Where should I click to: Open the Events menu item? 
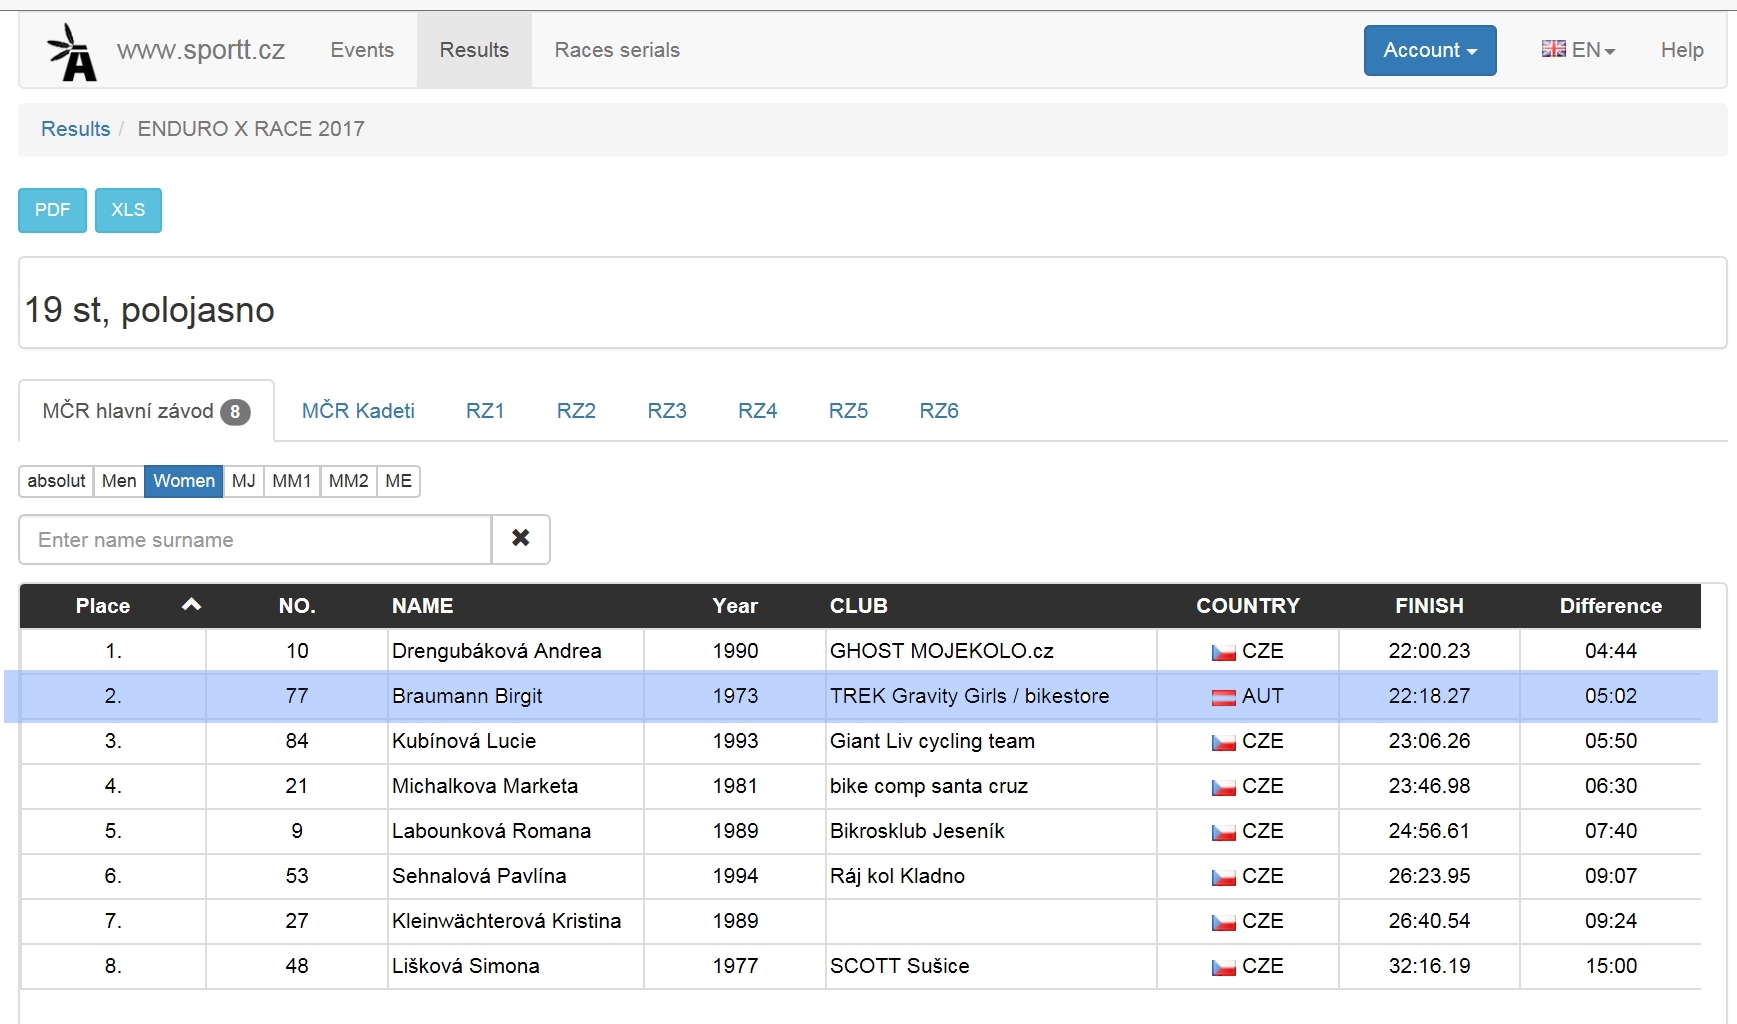click(362, 50)
